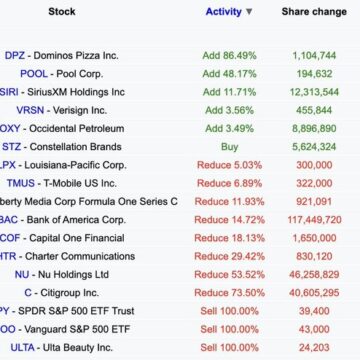Open the POOL ticker link

[x=34, y=74]
